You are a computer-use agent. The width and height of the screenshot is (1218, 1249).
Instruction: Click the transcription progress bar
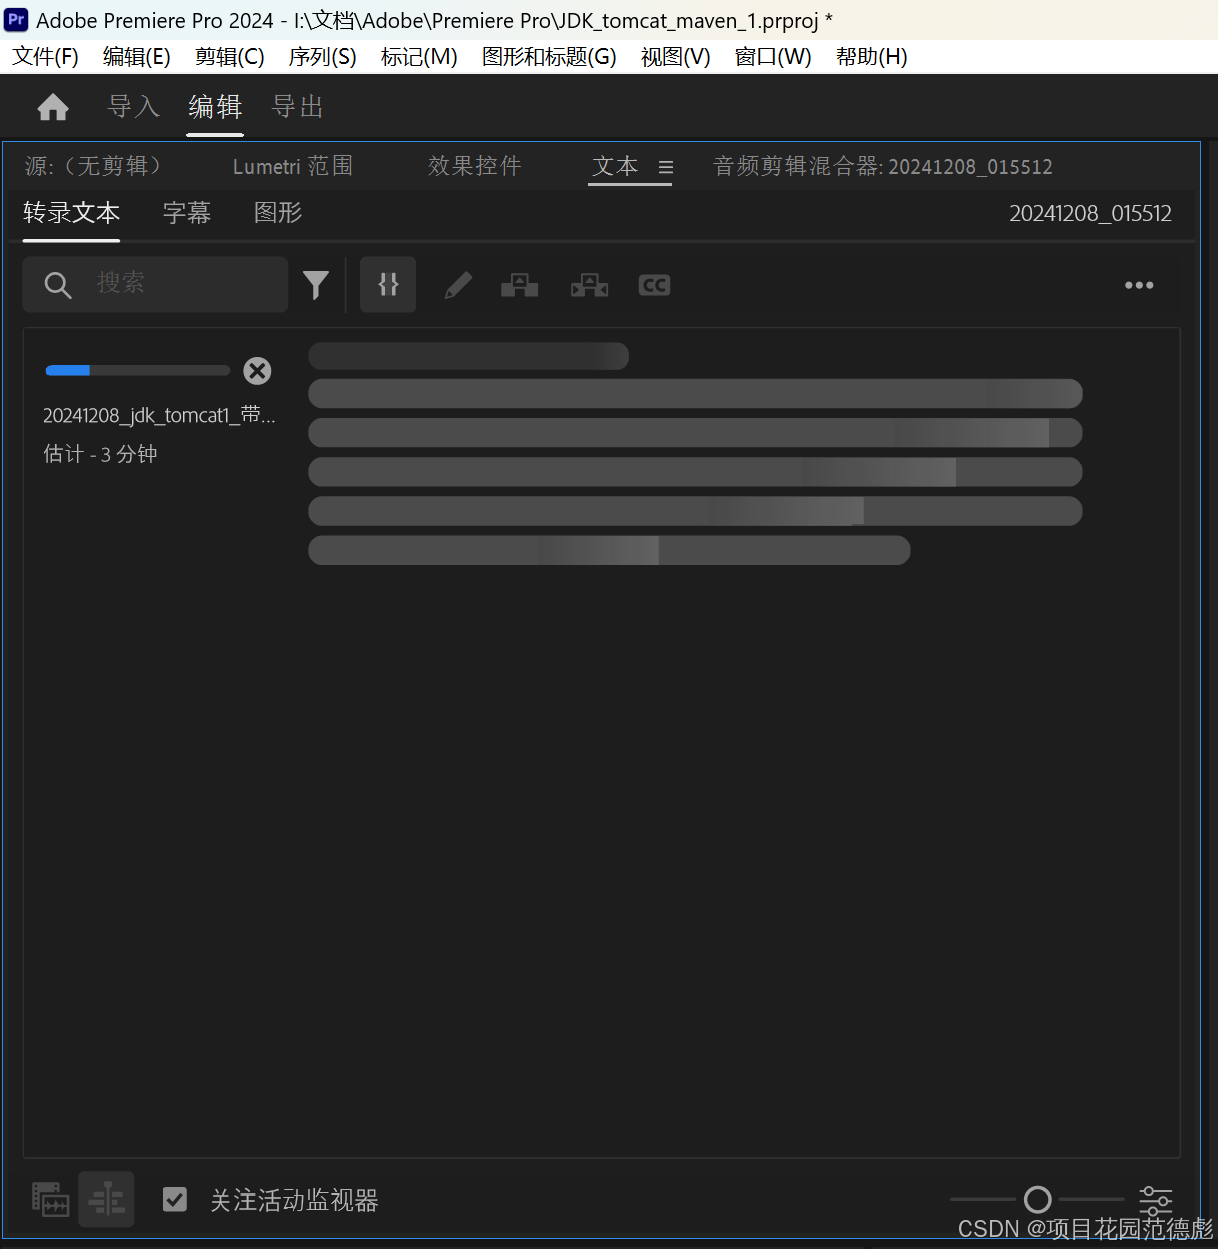[138, 371]
